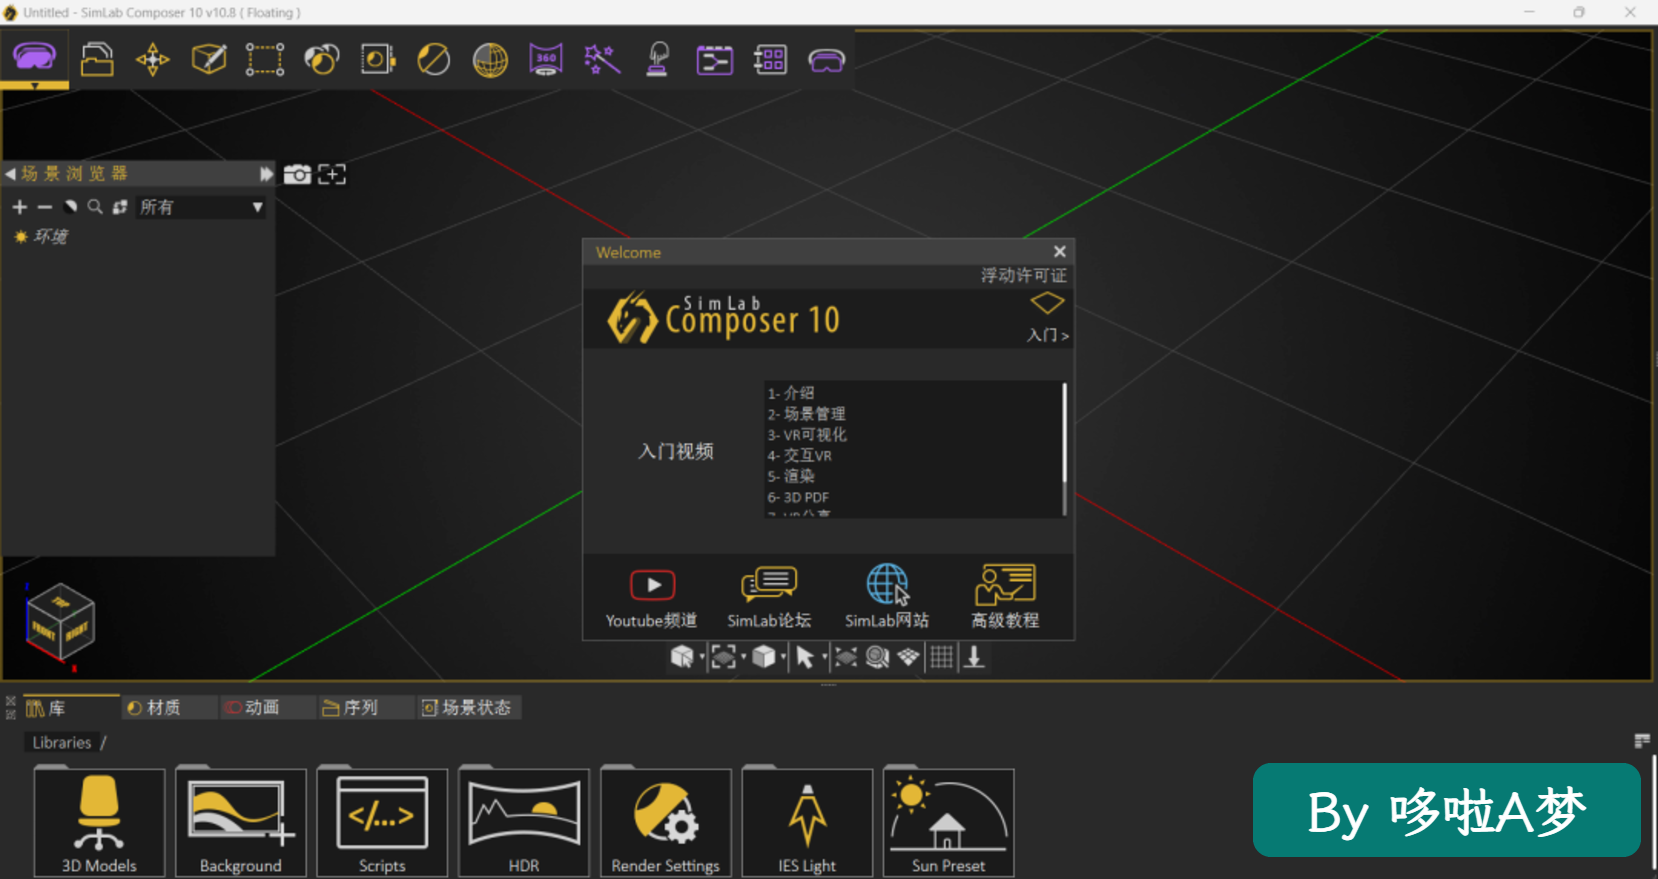Screen dimensions: 1658x879
Task: Add item with plus in scene browser
Action: 19,207
